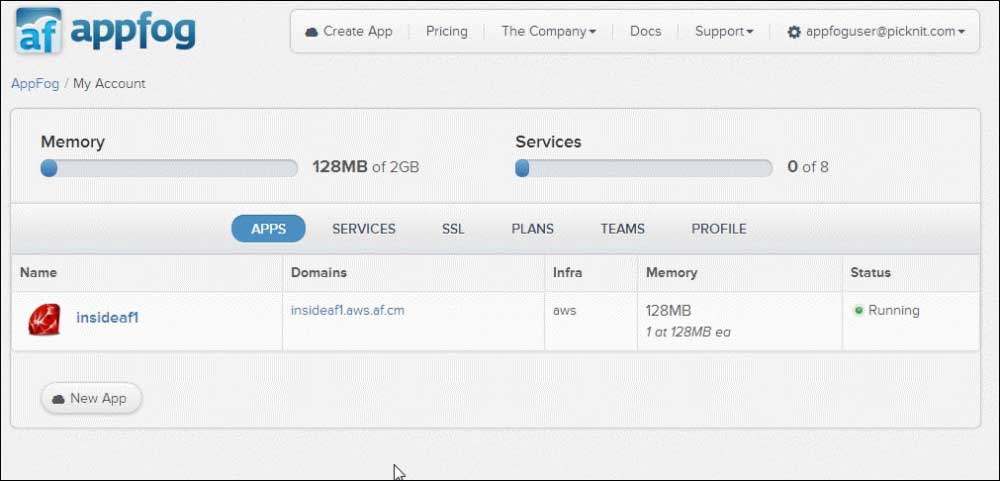This screenshot has width=1000, height=481.
Task: Expand the appfoguser@picknit.com account menu
Action: [876, 31]
